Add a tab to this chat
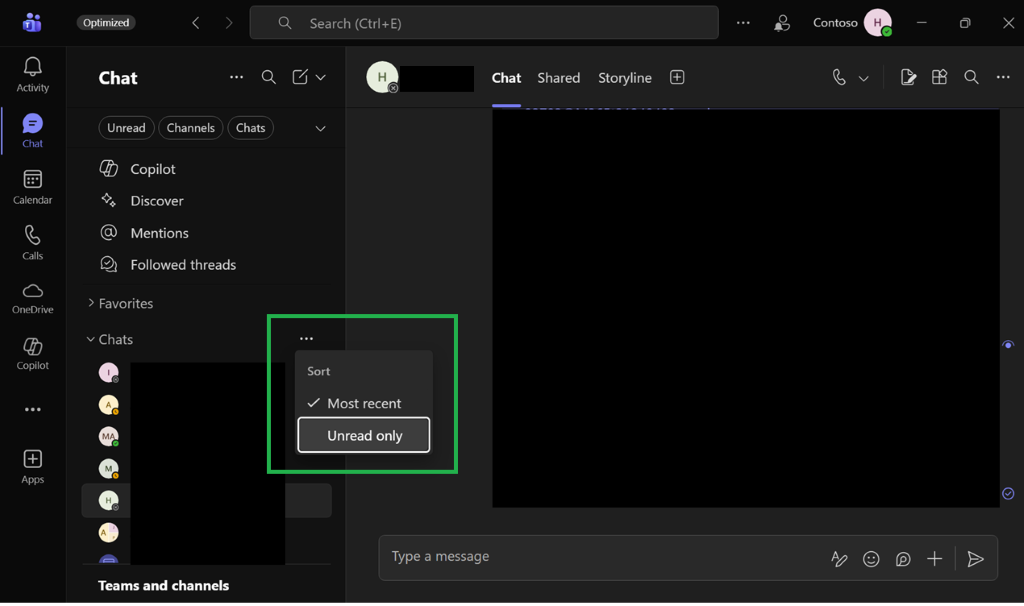Viewport: 1024px width, 606px height. click(x=677, y=78)
